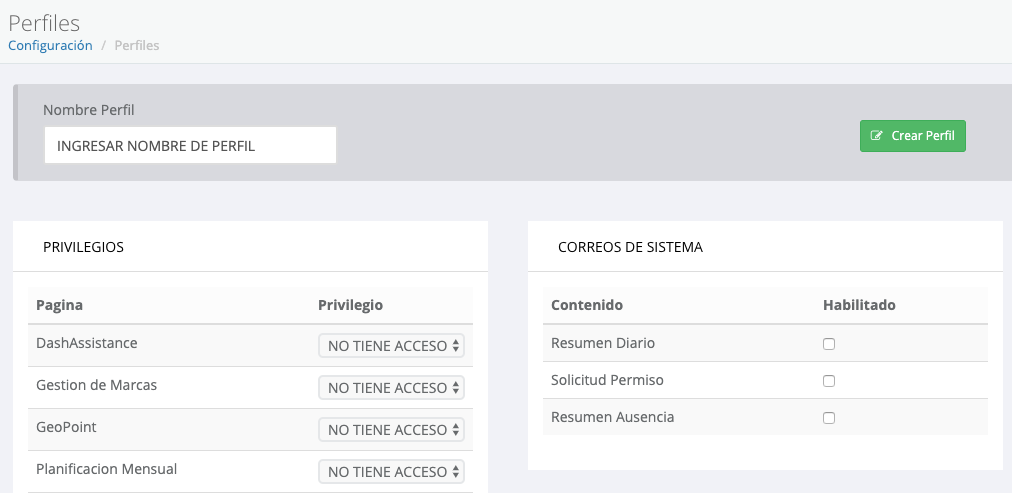The image size is (1012, 493).
Task: Click the Resumen Diario row label
Action: [603, 343]
